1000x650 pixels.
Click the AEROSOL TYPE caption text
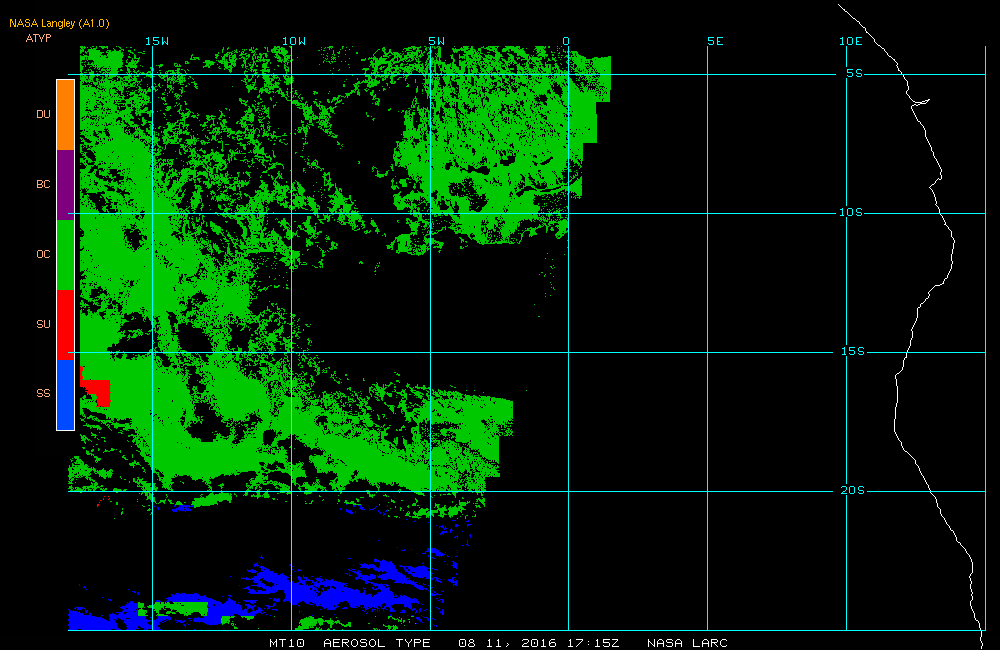click(x=377, y=643)
